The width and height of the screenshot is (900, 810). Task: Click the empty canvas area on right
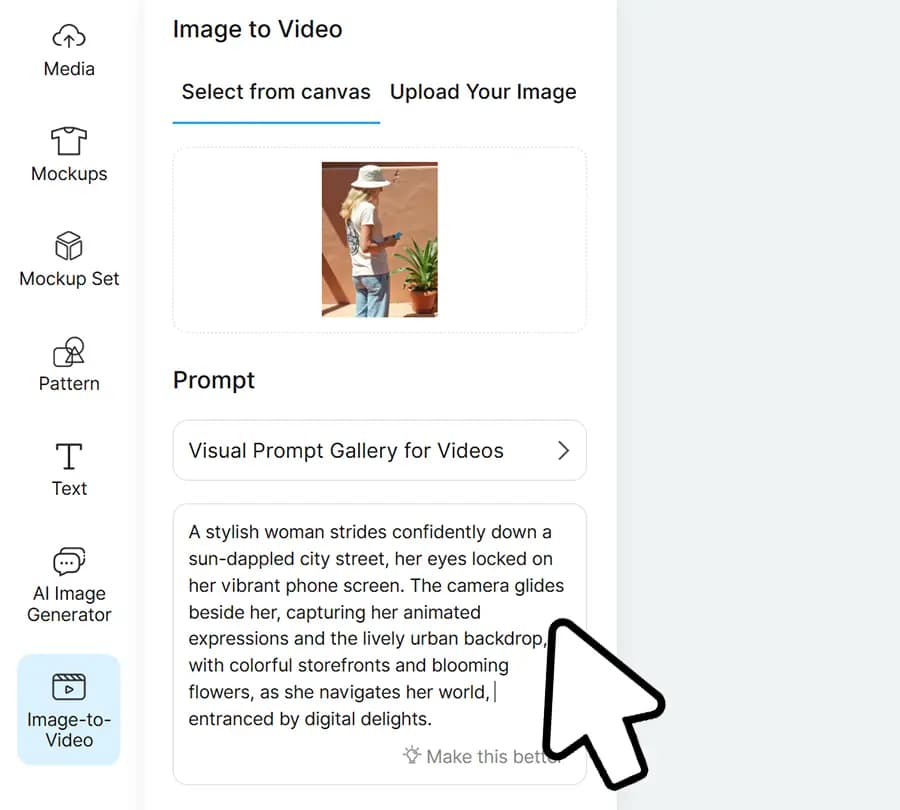point(760,300)
